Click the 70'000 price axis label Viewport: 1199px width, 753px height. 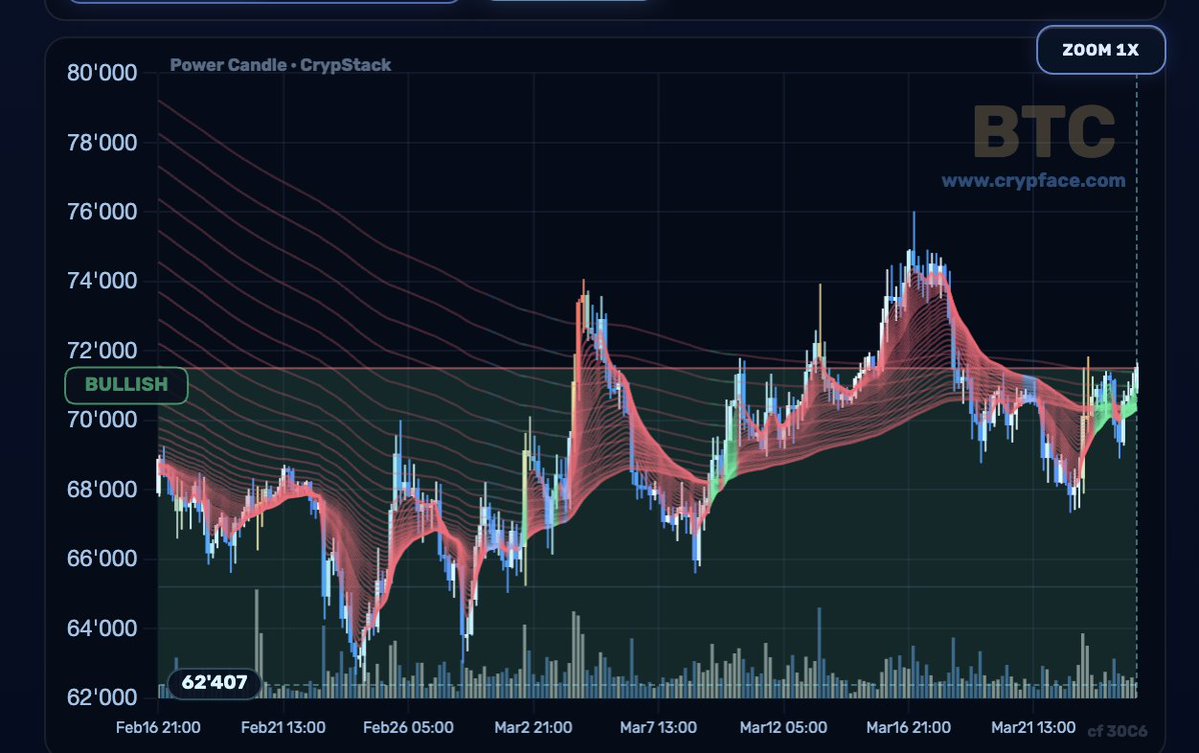(102, 419)
